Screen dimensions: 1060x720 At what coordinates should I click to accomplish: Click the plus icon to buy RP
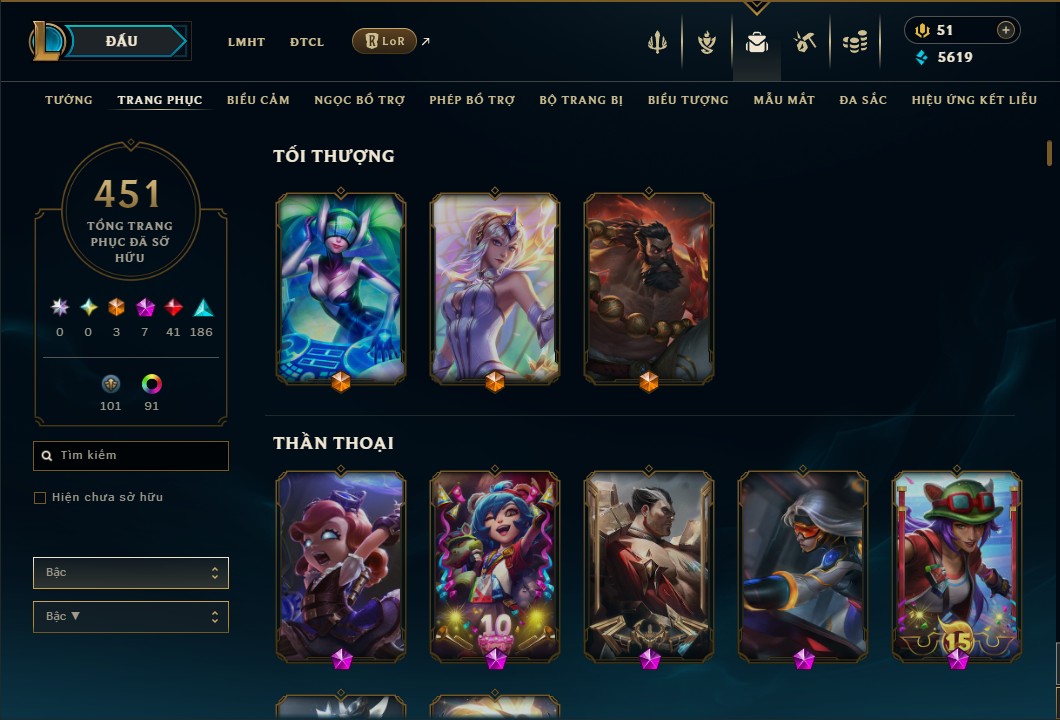tap(1006, 30)
